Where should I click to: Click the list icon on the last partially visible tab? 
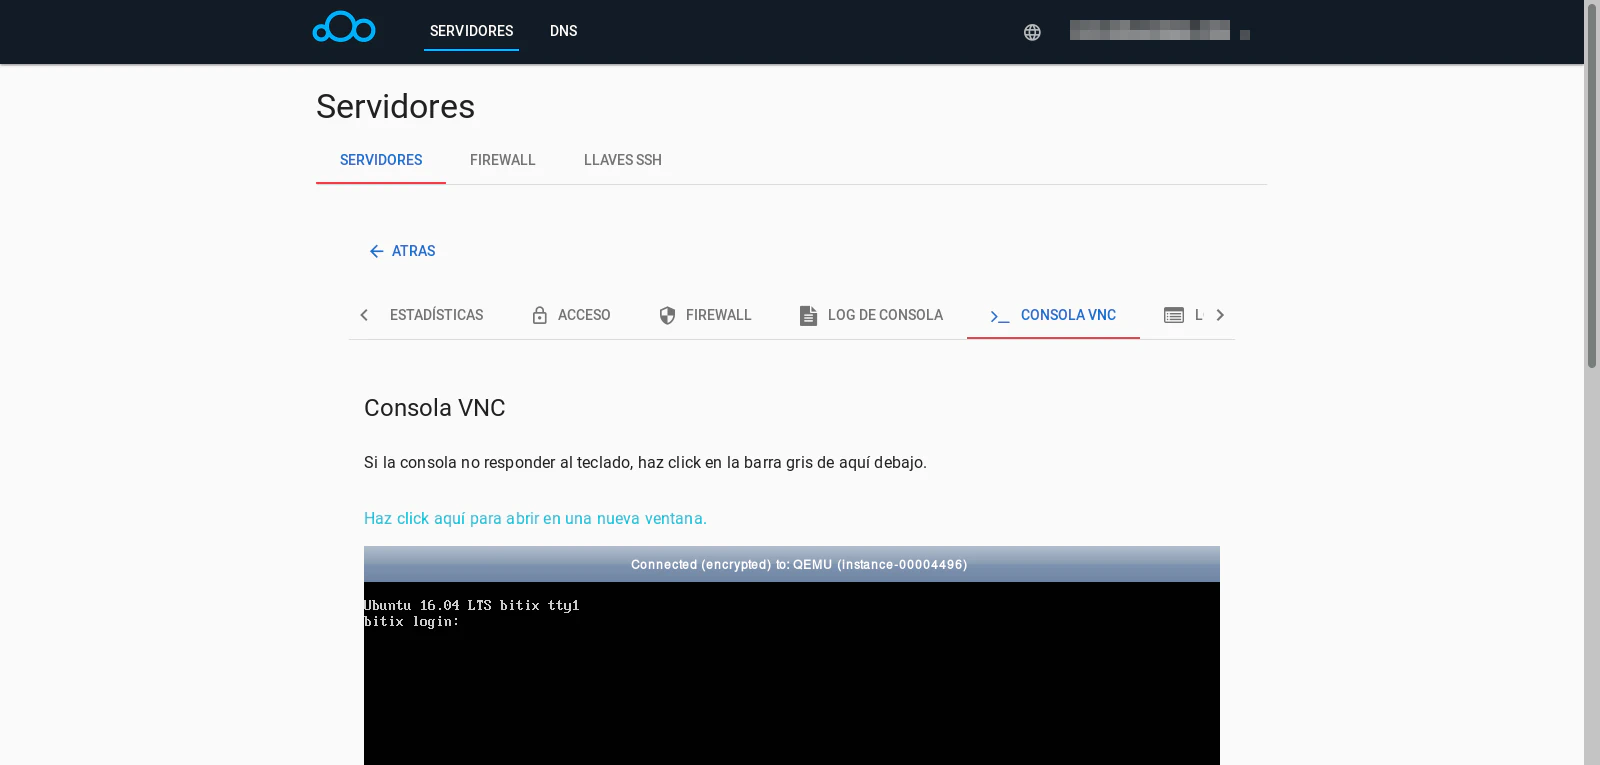(x=1174, y=315)
